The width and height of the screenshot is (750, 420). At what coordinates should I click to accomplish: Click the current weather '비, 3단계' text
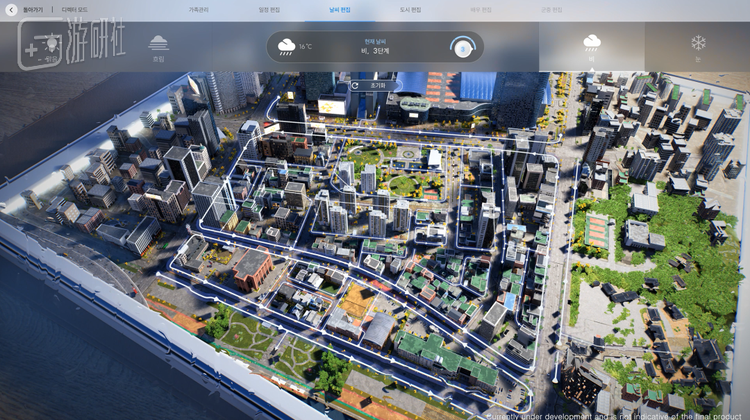tap(376, 50)
